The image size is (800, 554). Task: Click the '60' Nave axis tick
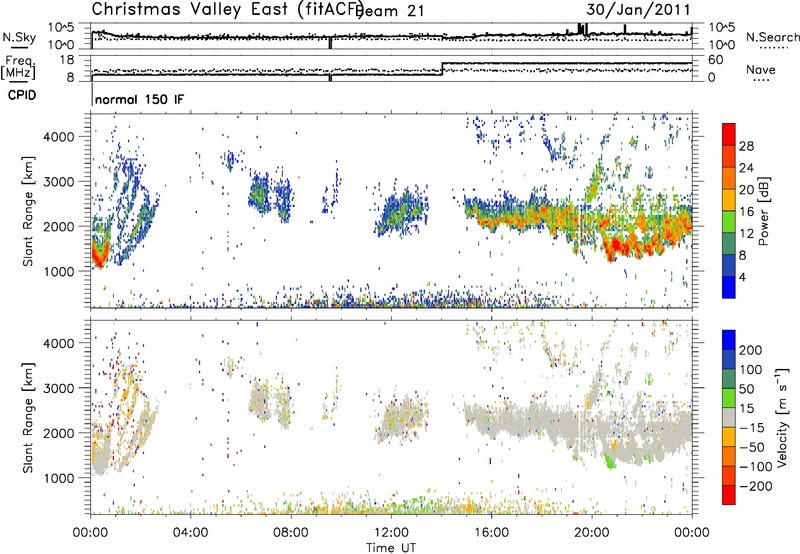[715, 60]
